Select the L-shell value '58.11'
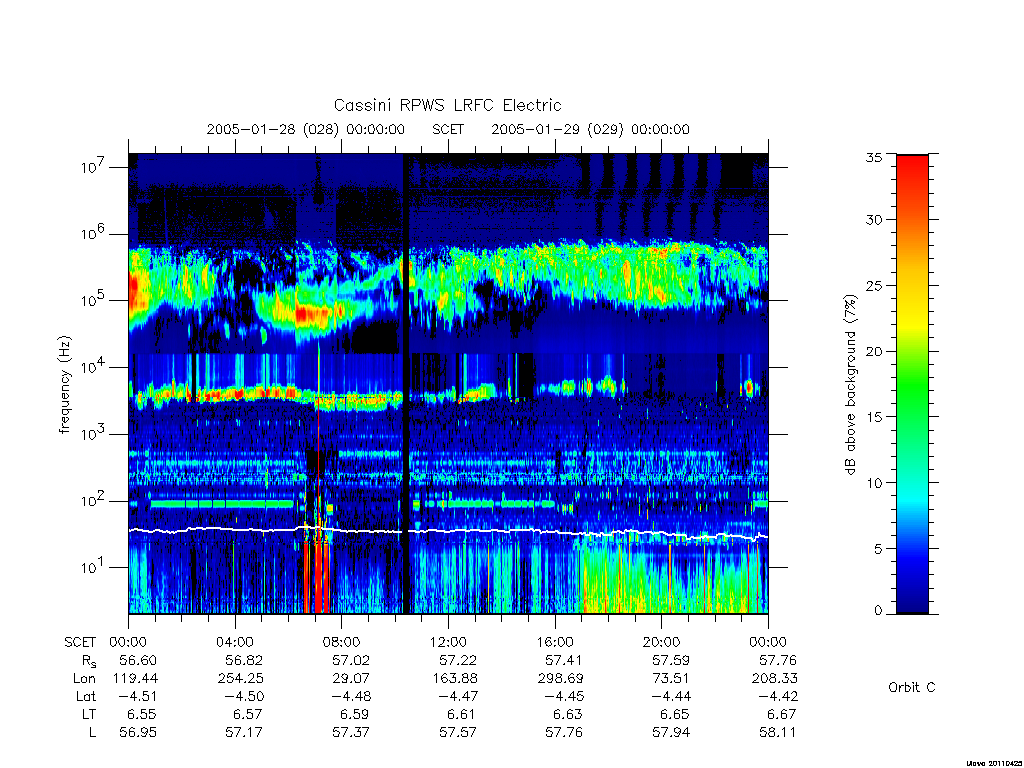The image size is (1024, 768). pyautogui.click(x=777, y=732)
